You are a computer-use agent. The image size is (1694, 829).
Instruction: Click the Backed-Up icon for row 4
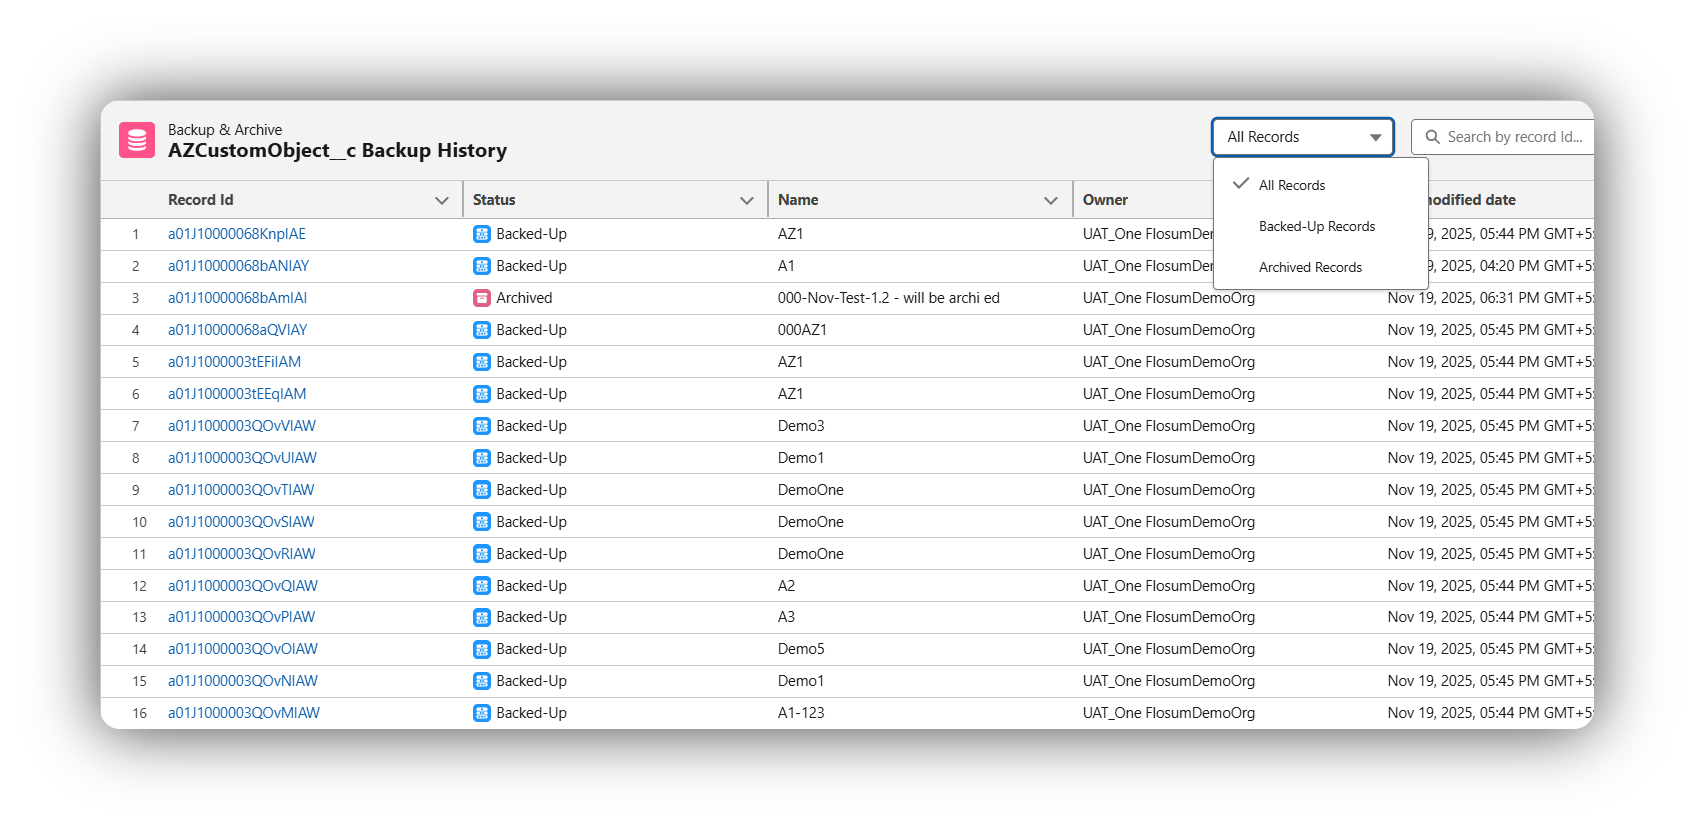[x=482, y=330]
